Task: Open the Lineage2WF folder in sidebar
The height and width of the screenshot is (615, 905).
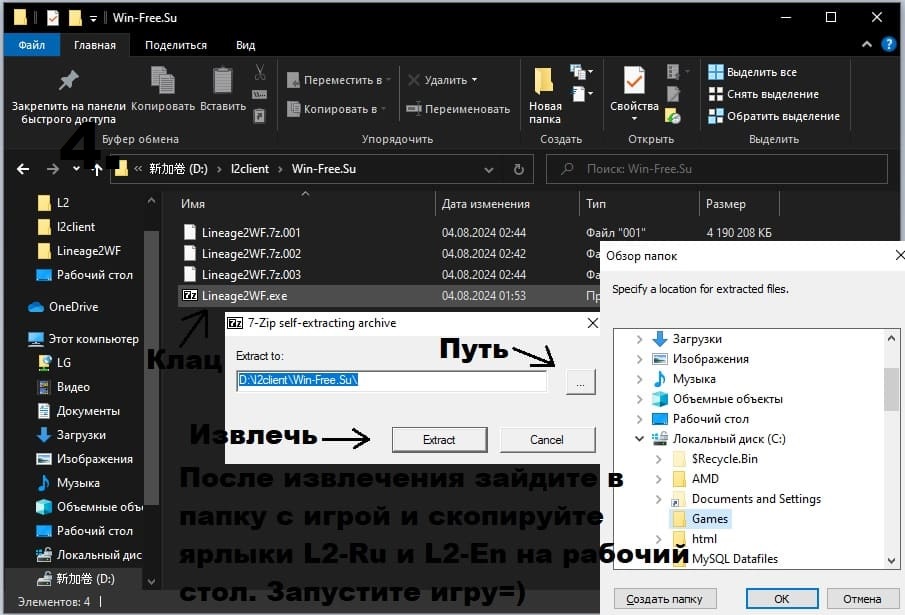Action: pos(88,251)
